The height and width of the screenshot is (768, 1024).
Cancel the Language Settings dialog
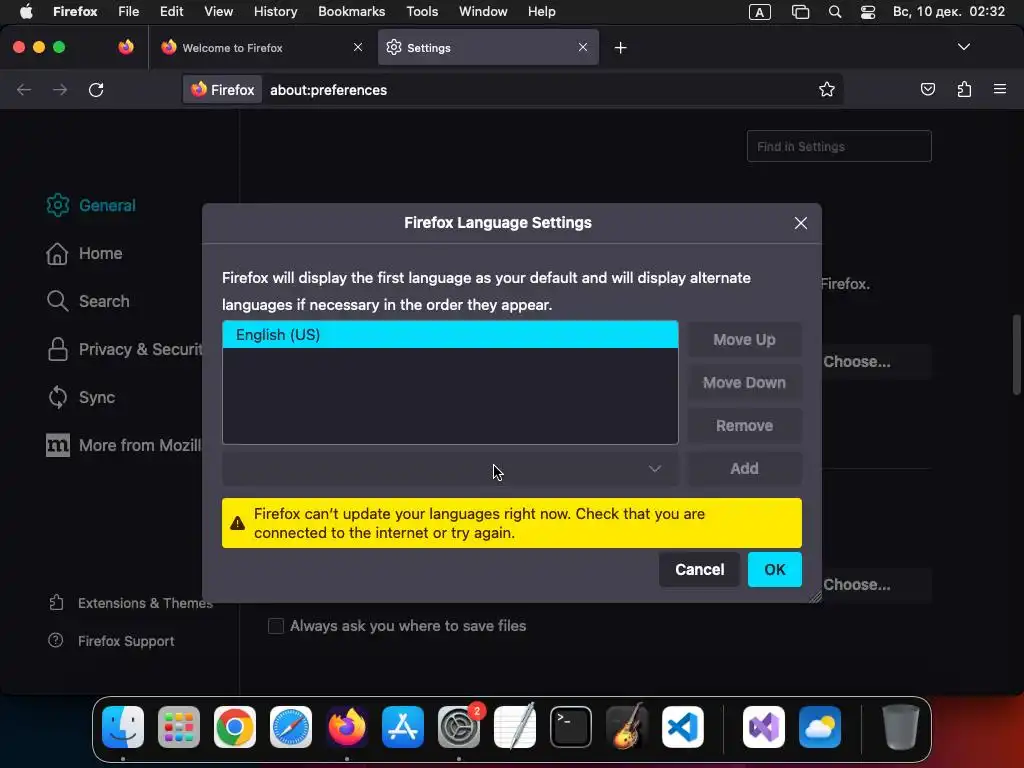(699, 569)
